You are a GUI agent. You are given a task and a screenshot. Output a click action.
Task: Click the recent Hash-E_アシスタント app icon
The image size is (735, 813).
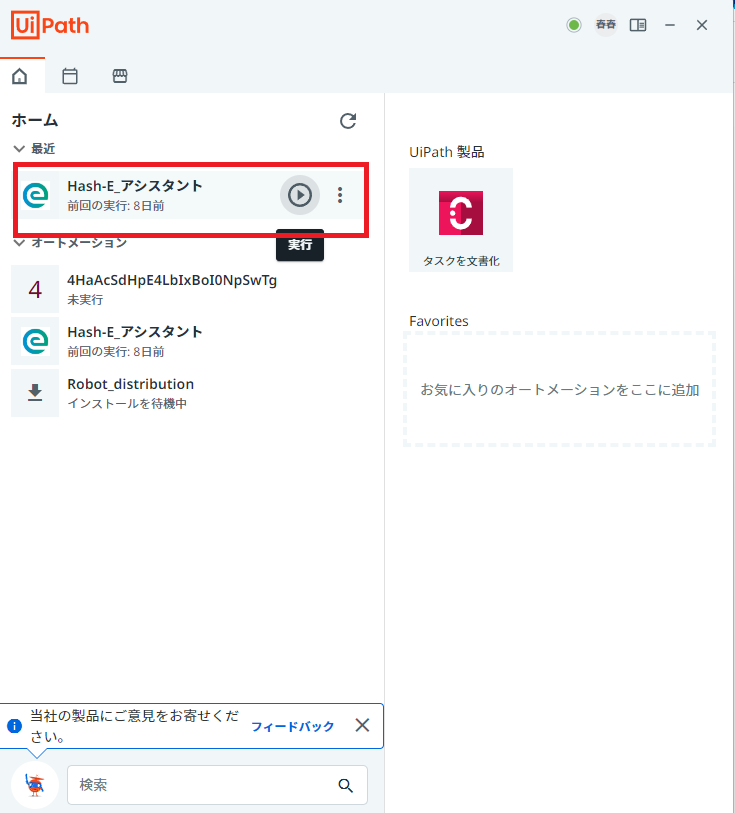coord(36,195)
